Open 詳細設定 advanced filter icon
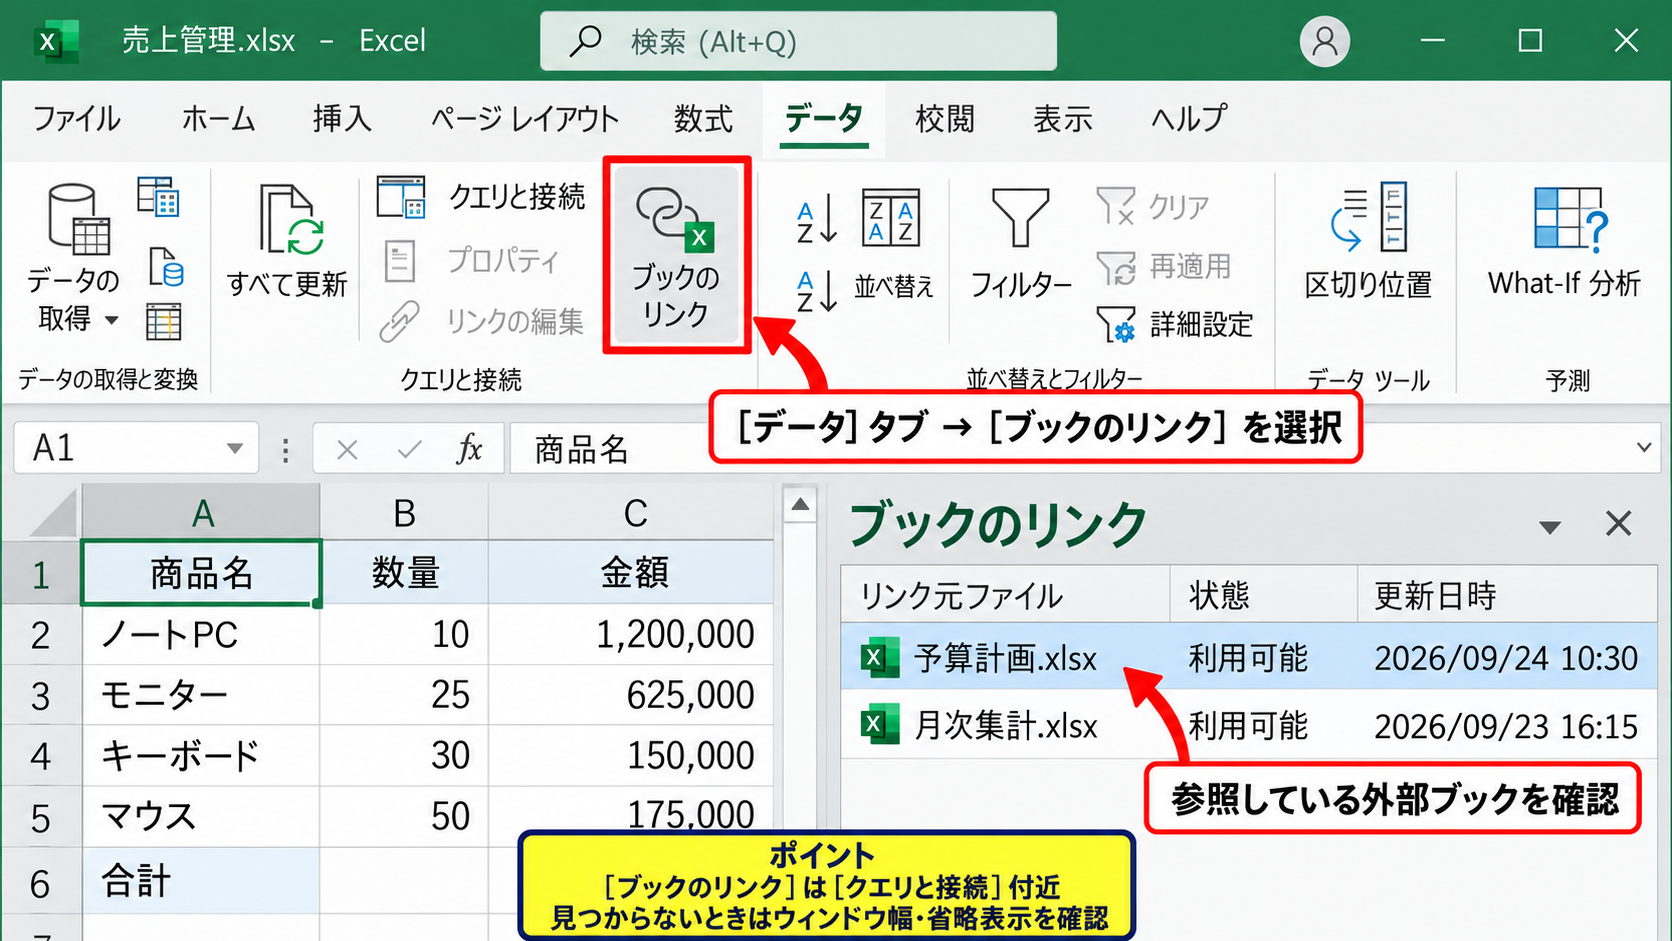This screenshot has width=1672, height=941. coord(1116,325)
